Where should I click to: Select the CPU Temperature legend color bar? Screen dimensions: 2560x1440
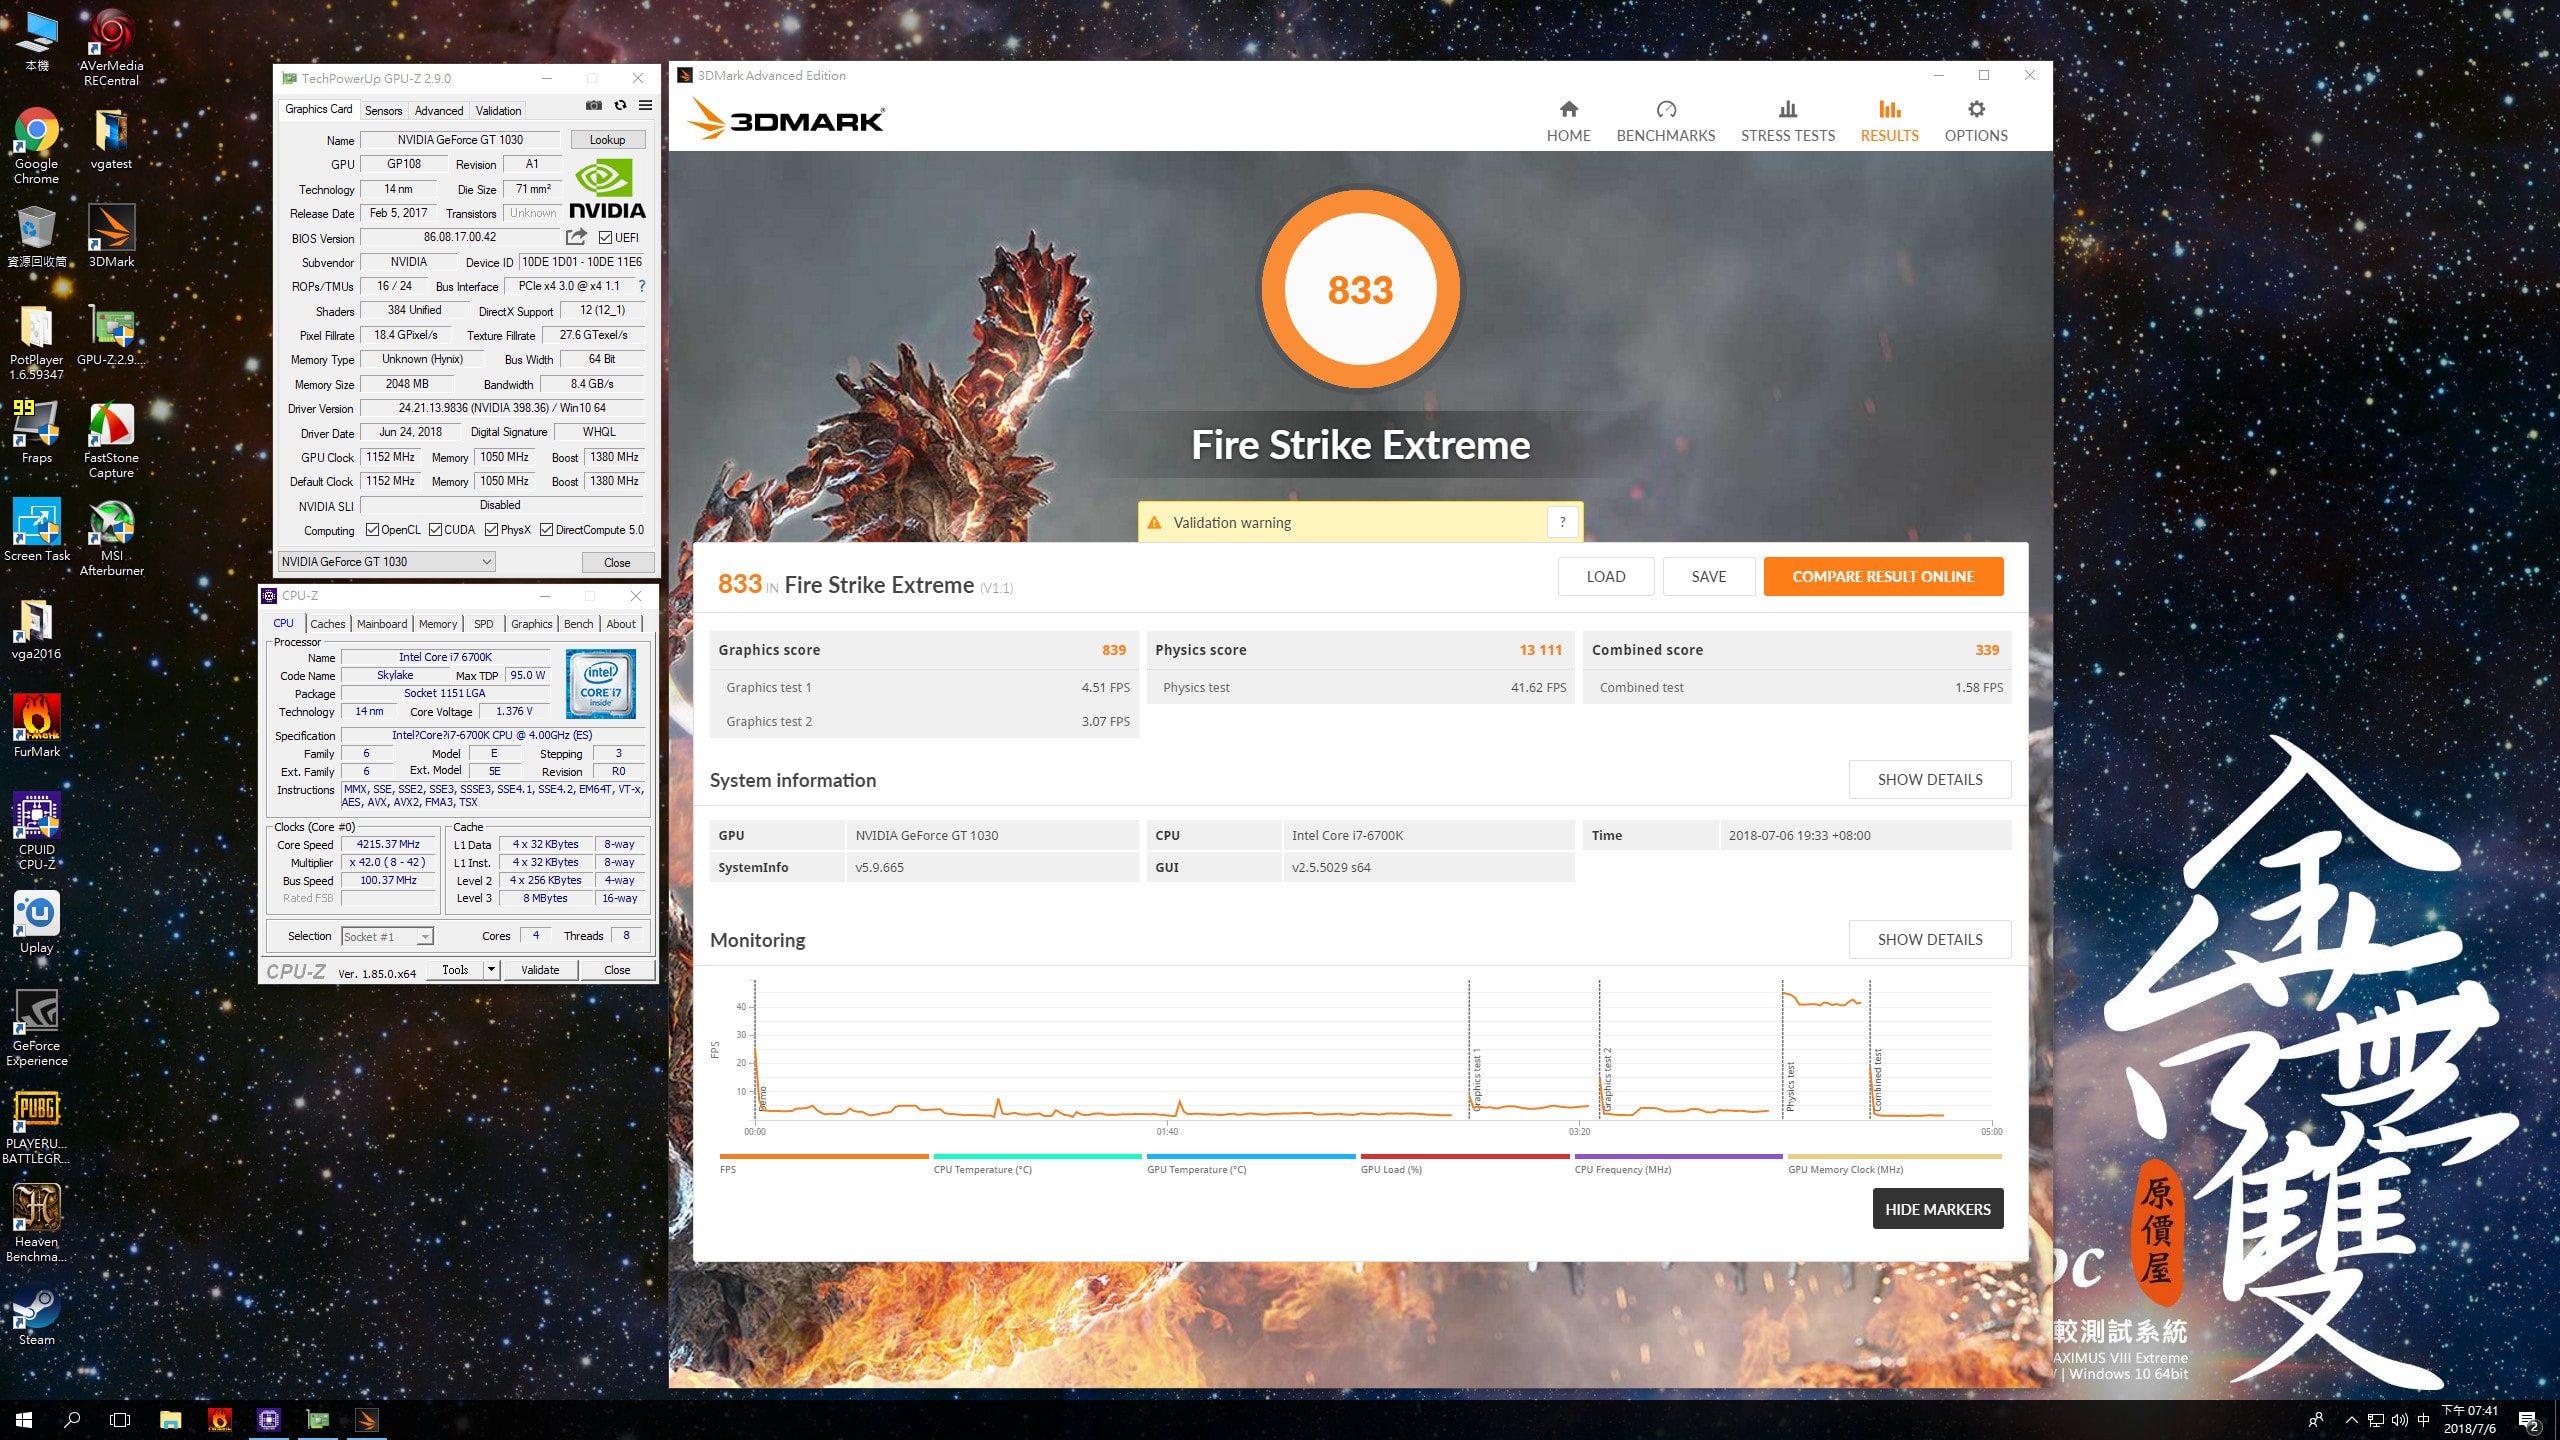click(x=1037, y=1157)
